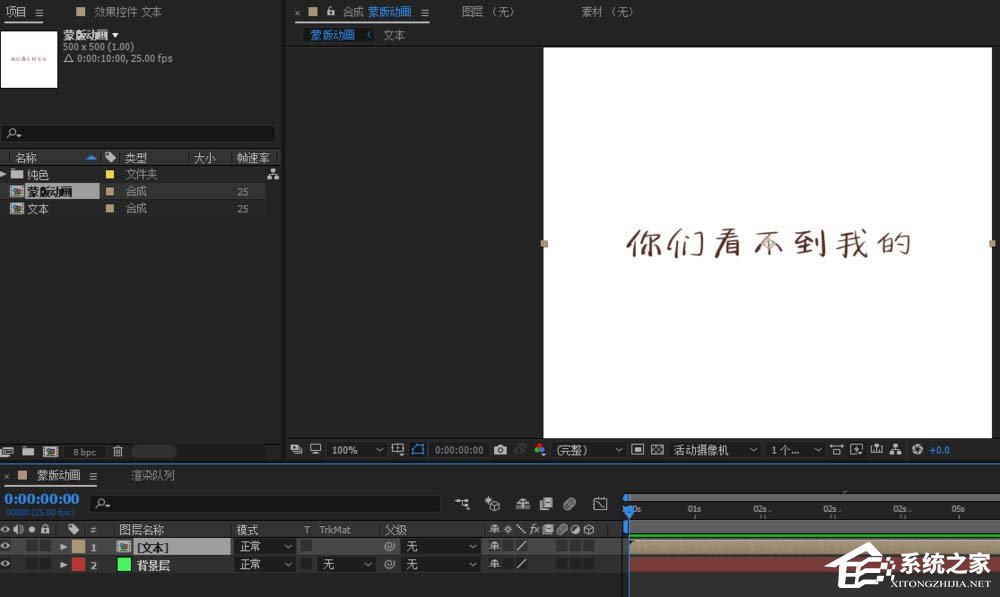
Task: Take a snapshot with the camera icon
Action: tap(500, 450)
